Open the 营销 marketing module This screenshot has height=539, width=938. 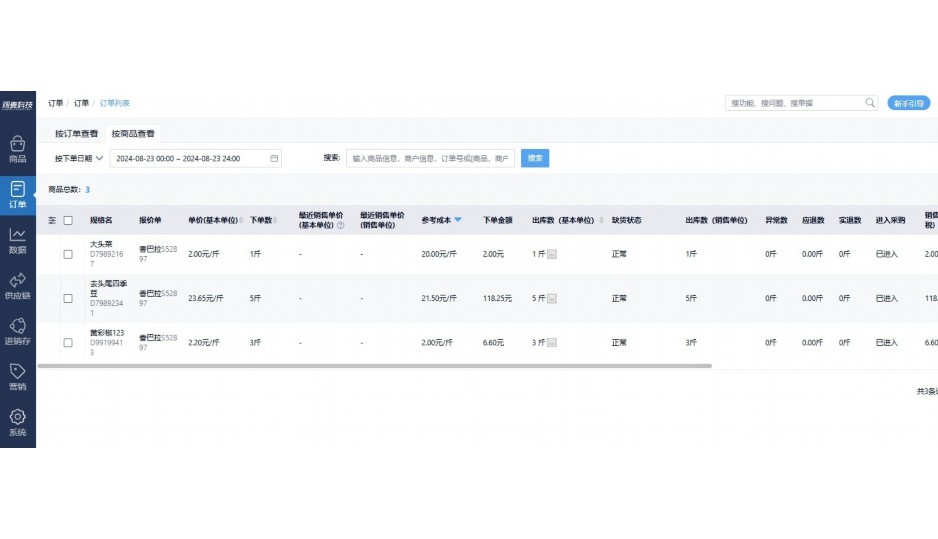tap(17, 376)
